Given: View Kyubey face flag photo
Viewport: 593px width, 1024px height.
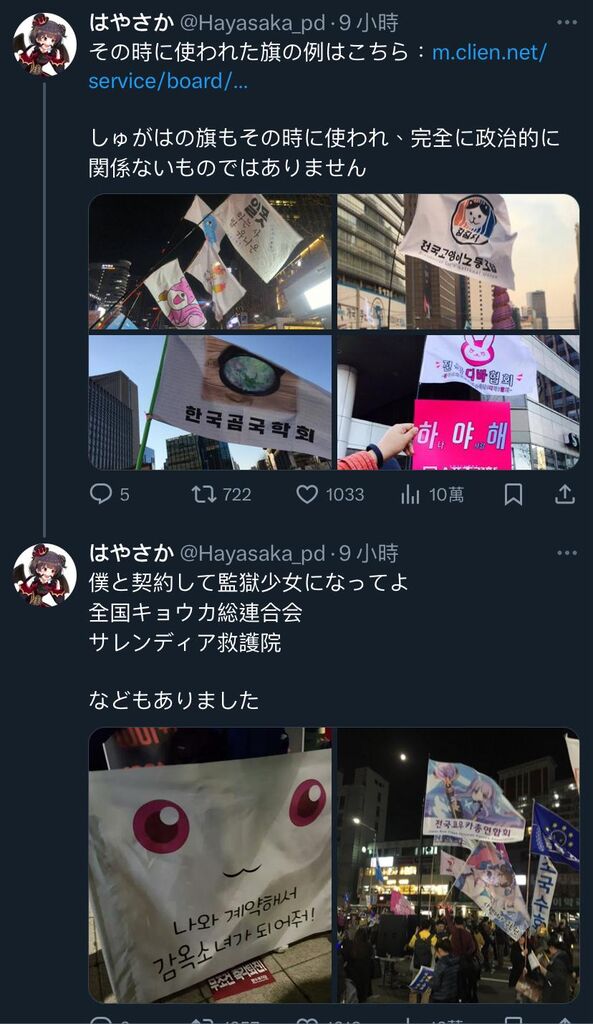Looking at the screenshot, I should point(210,865).
